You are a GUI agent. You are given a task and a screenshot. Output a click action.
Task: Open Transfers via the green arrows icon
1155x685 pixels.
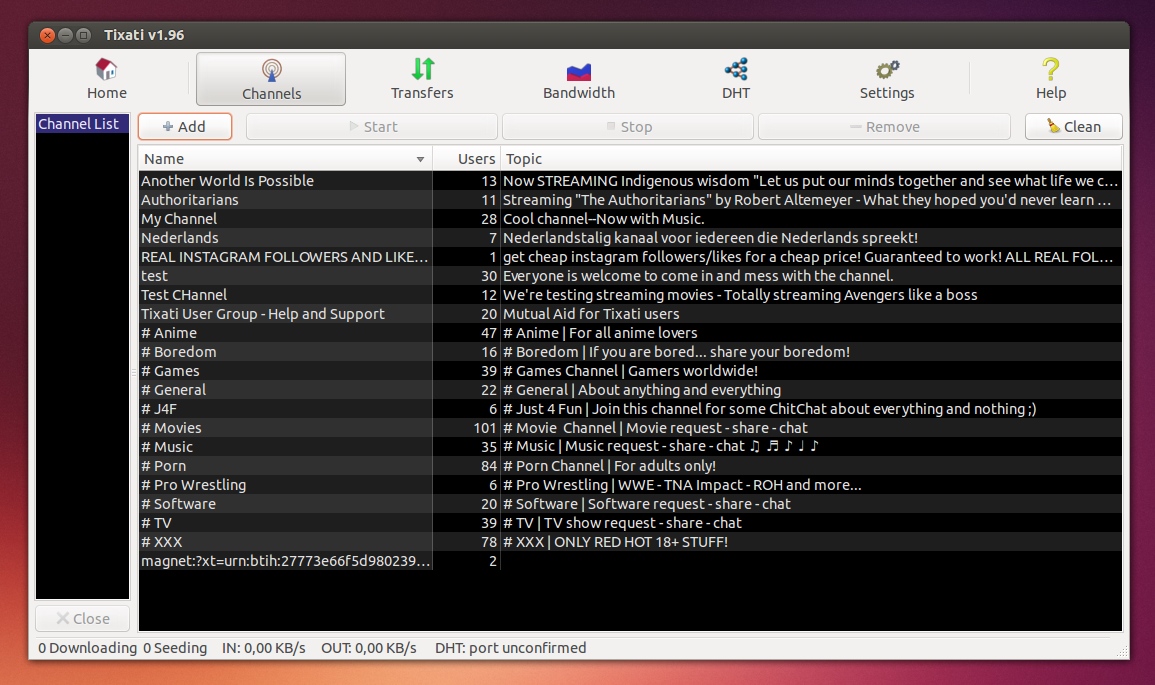423,69
